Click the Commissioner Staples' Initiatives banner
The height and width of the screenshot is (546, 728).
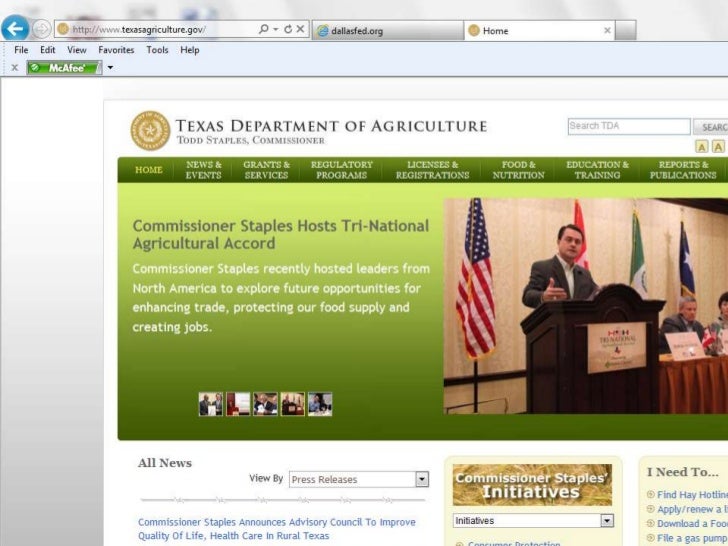(532, 485)
